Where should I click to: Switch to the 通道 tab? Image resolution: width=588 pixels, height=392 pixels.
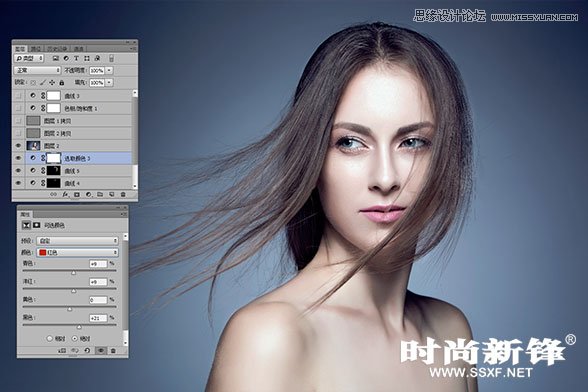point(78,49)
